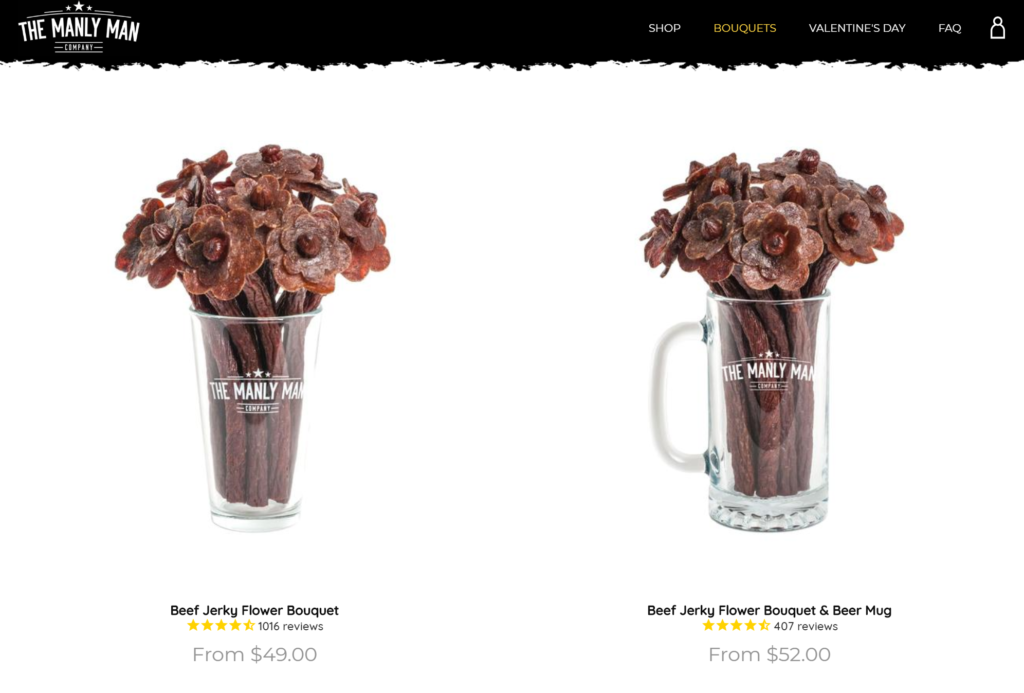Select the From $52.00 price
Viewport: 1024px width, 693px height.
click(769, 654)
